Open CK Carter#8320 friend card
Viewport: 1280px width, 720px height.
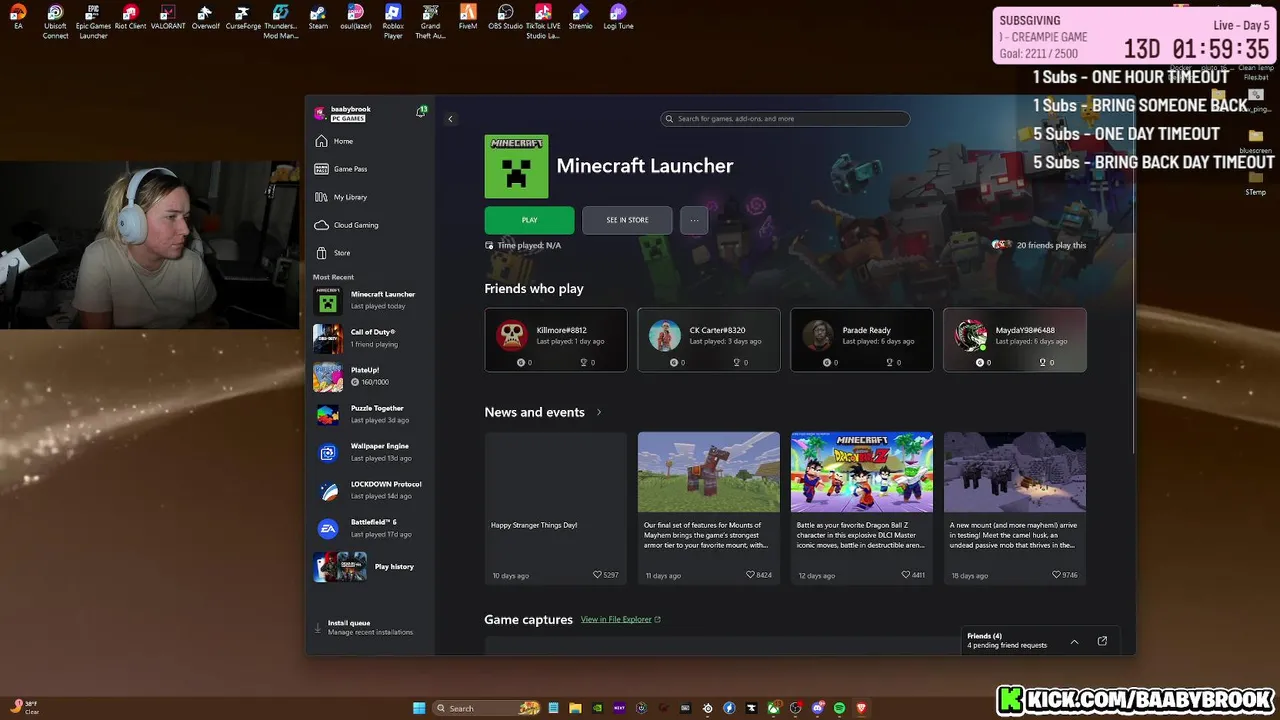coord(709,340)
